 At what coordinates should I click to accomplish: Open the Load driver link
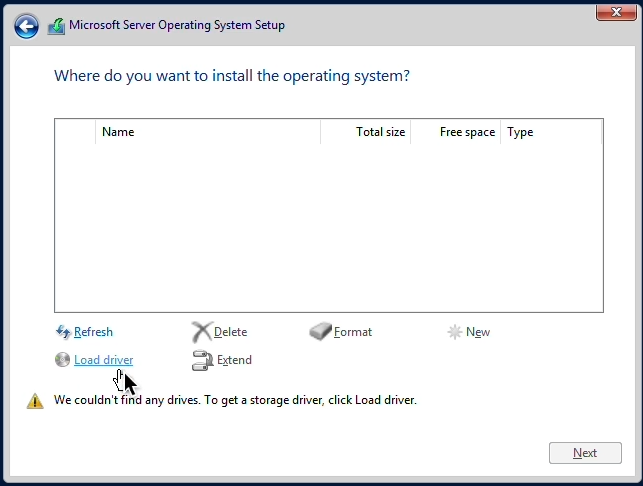[103, 360]
